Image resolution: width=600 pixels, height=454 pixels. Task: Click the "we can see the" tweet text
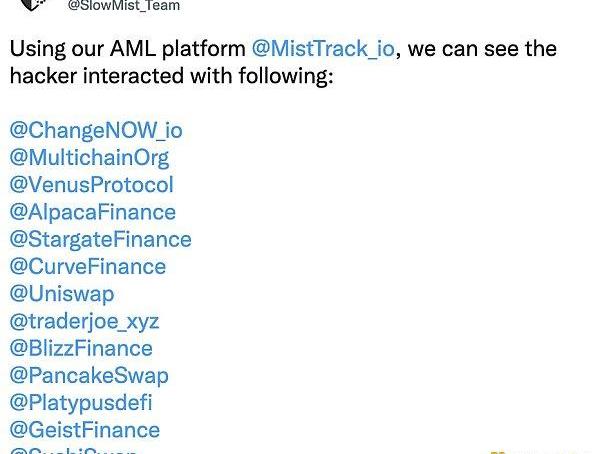pos(482,48)
